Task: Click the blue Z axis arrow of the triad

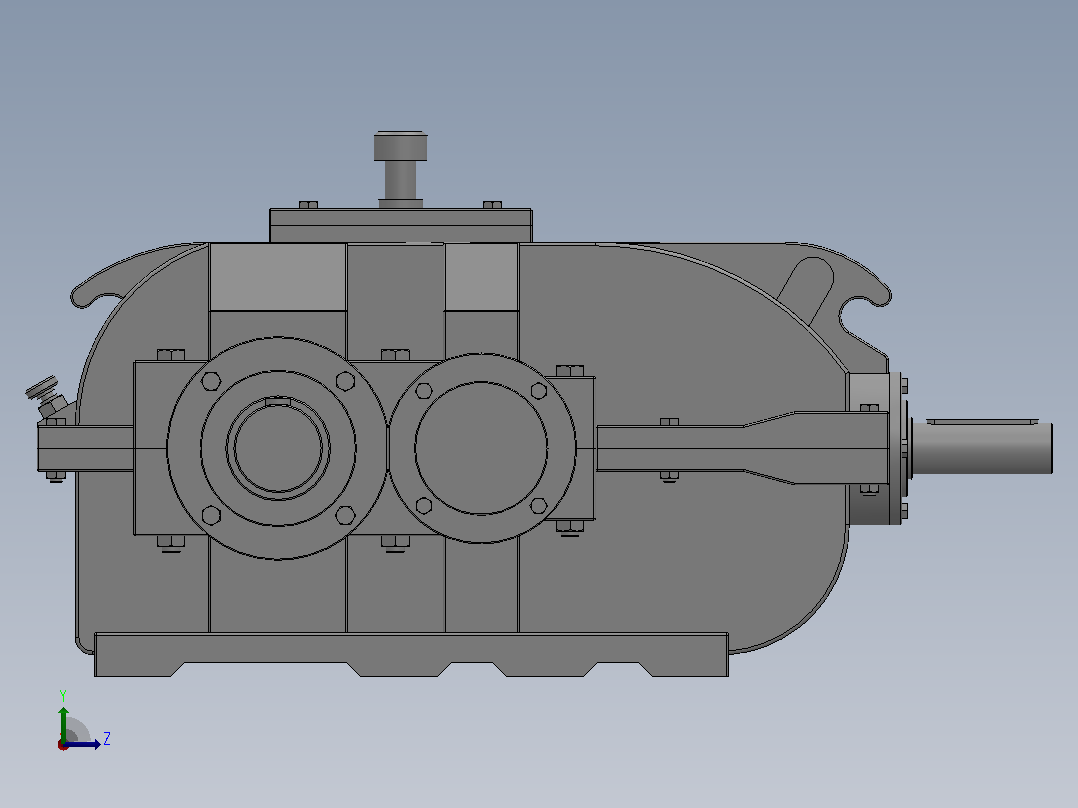Action: click(83, 744)
